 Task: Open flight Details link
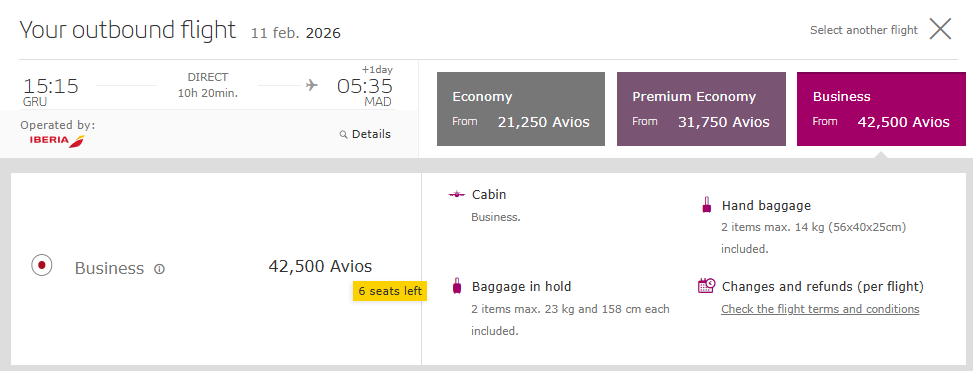coord(371,134)
